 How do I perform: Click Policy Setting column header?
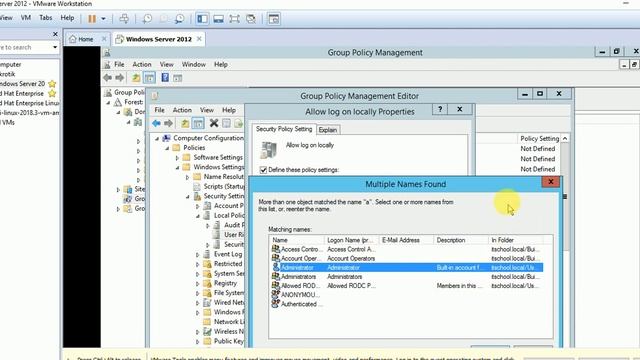click(539, 139)
